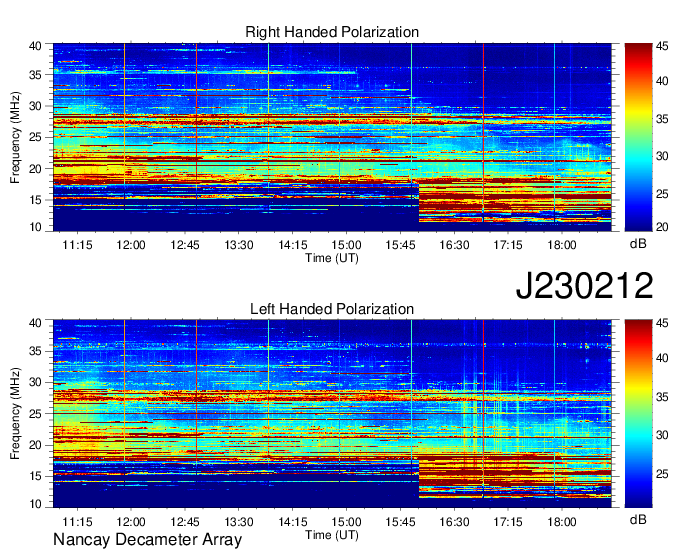Click the 17:15 time tick under Right Handed plot
The image size is (680, 552).
pyautogui.click(x=508, y=245)
